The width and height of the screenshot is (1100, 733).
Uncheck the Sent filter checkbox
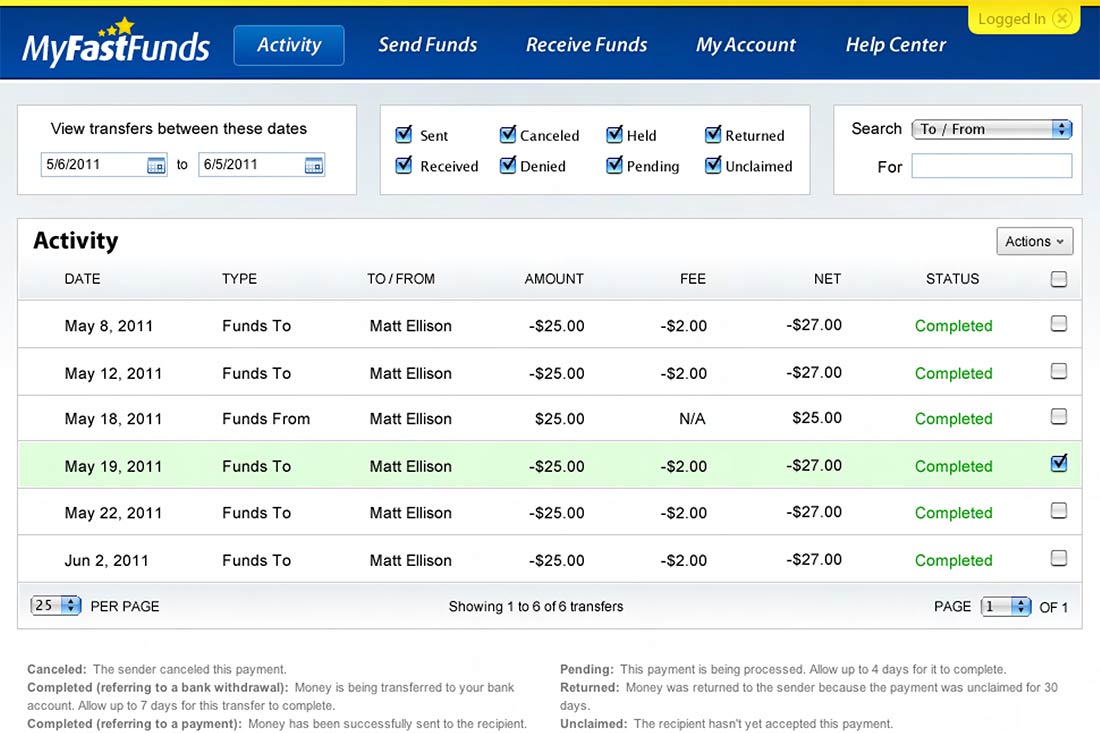pos(404,135)
